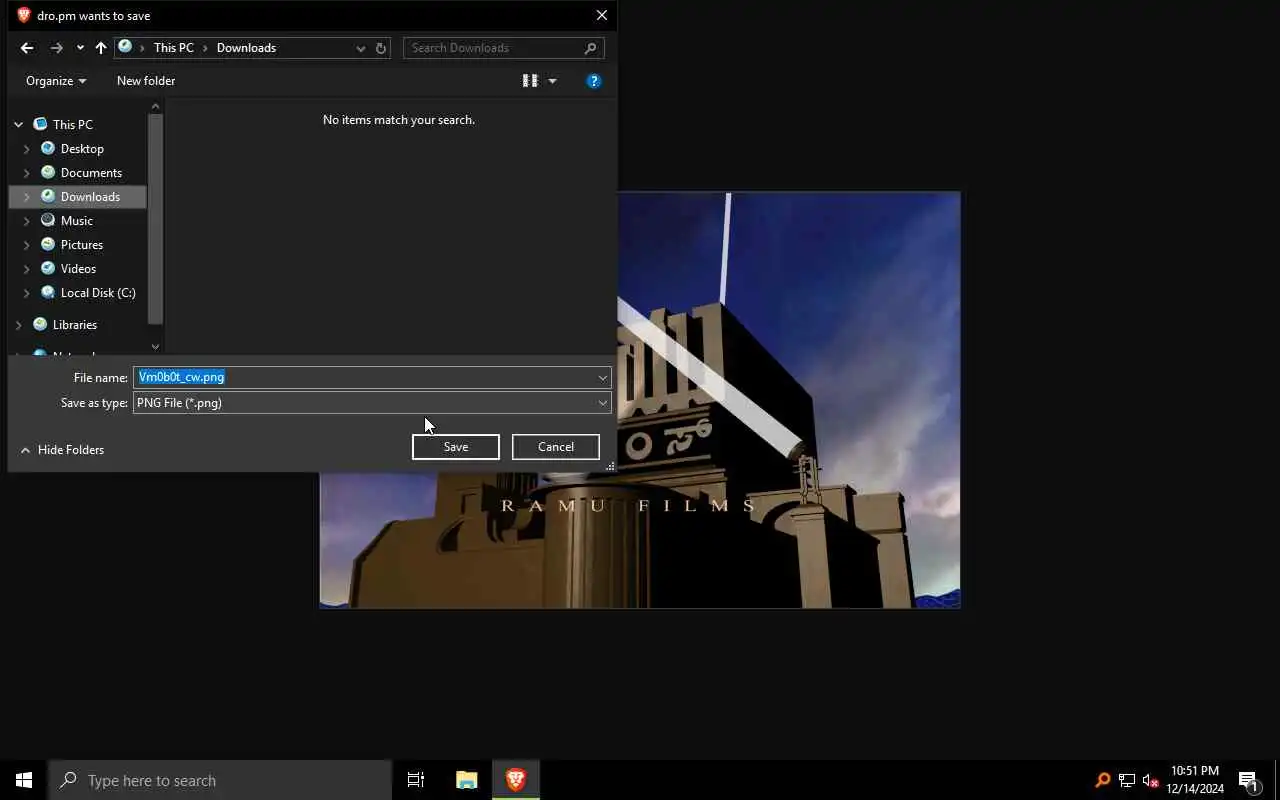Open the dialog Help icon
Screen dimensions: 1280x800
click(x=594, y=81)
